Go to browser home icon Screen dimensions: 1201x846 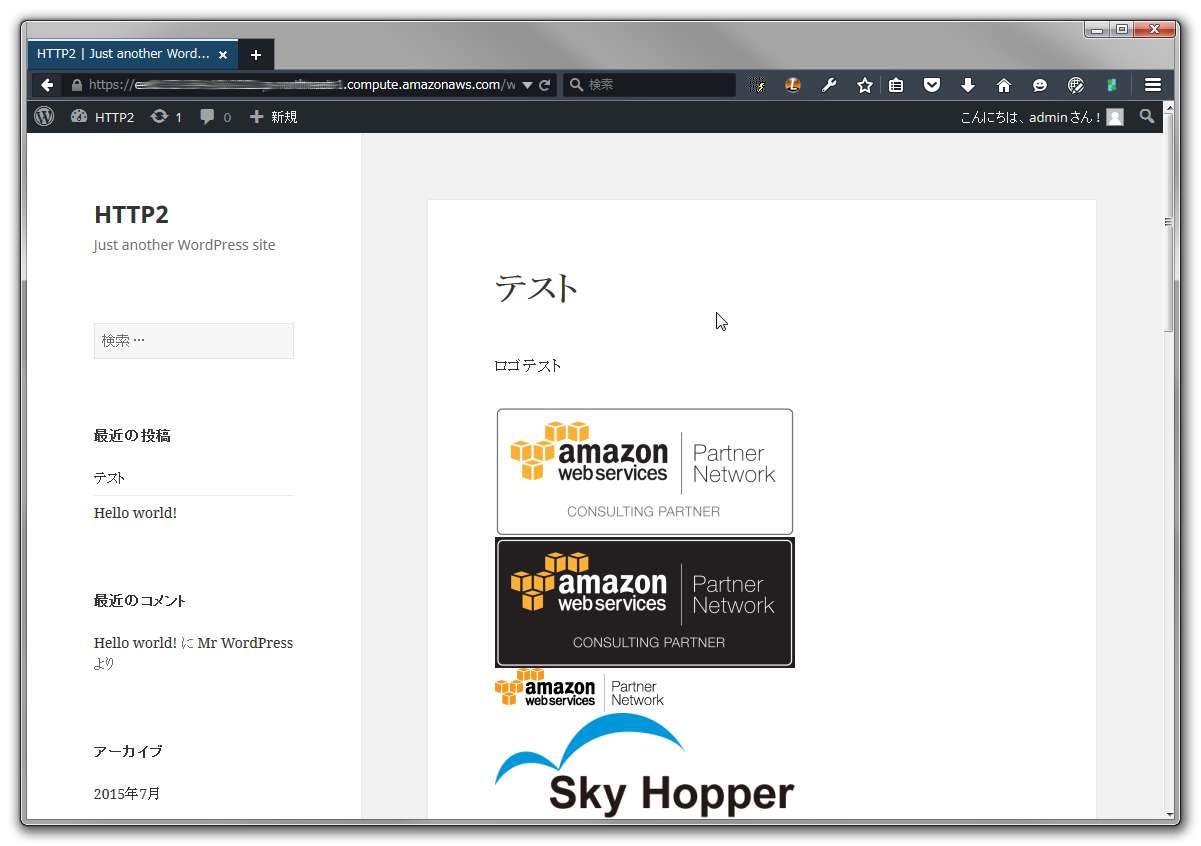coord(1004,85)
